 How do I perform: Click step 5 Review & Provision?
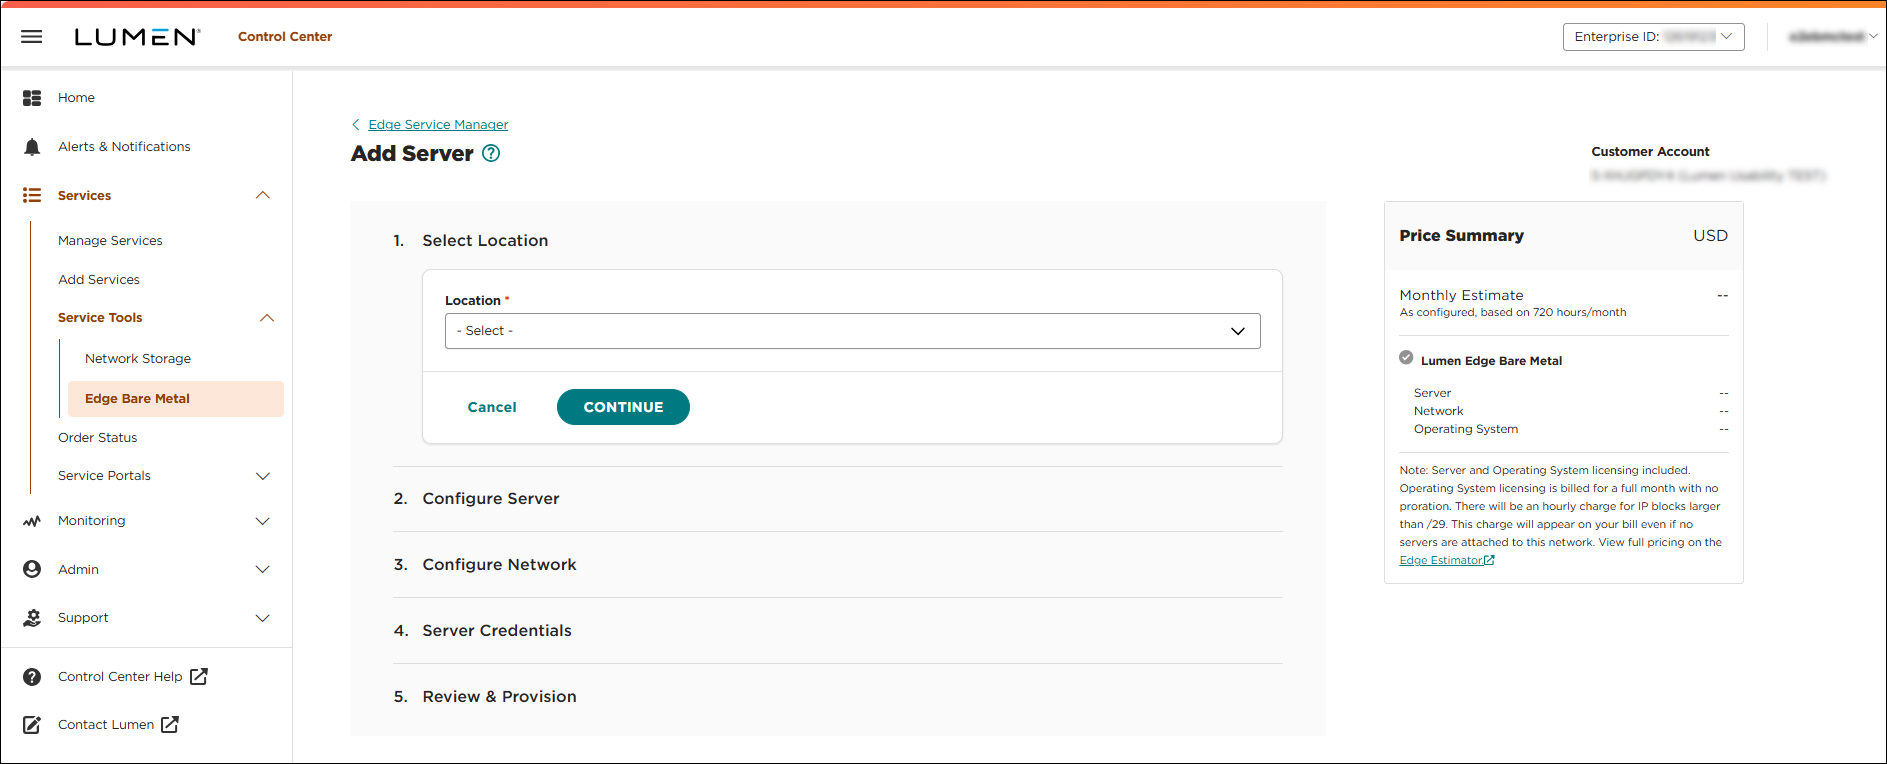click(x=499, y=697)
